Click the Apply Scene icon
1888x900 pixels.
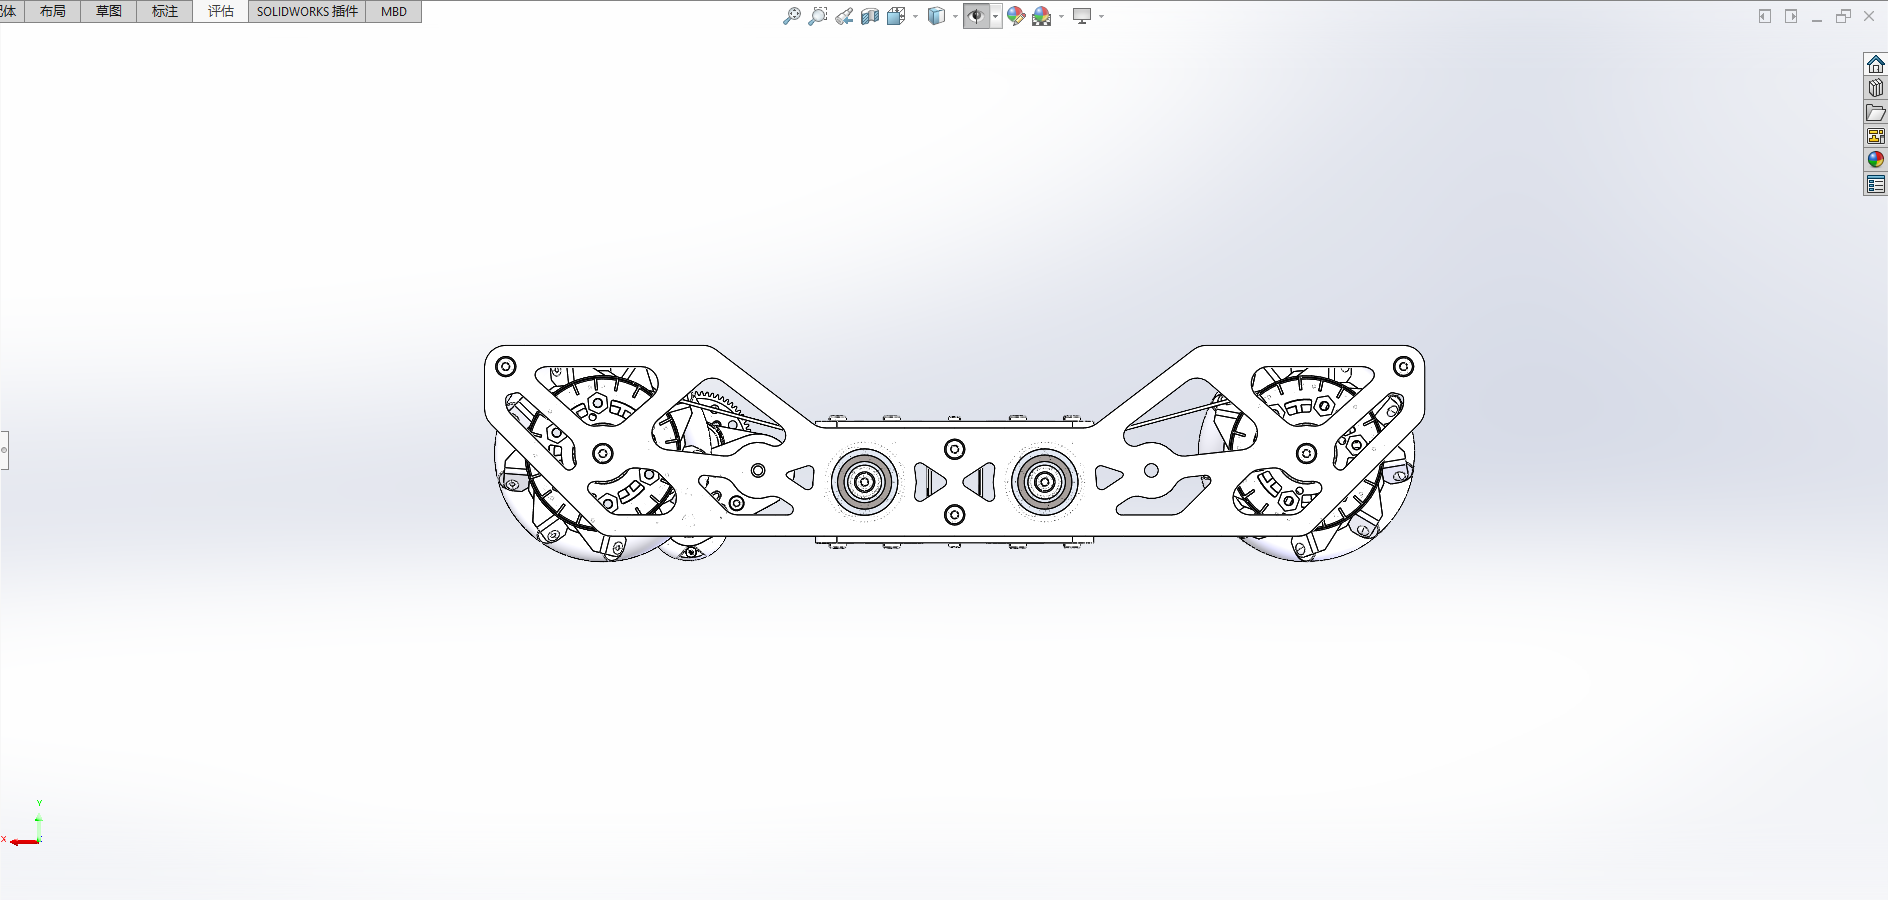[1042, 16]
